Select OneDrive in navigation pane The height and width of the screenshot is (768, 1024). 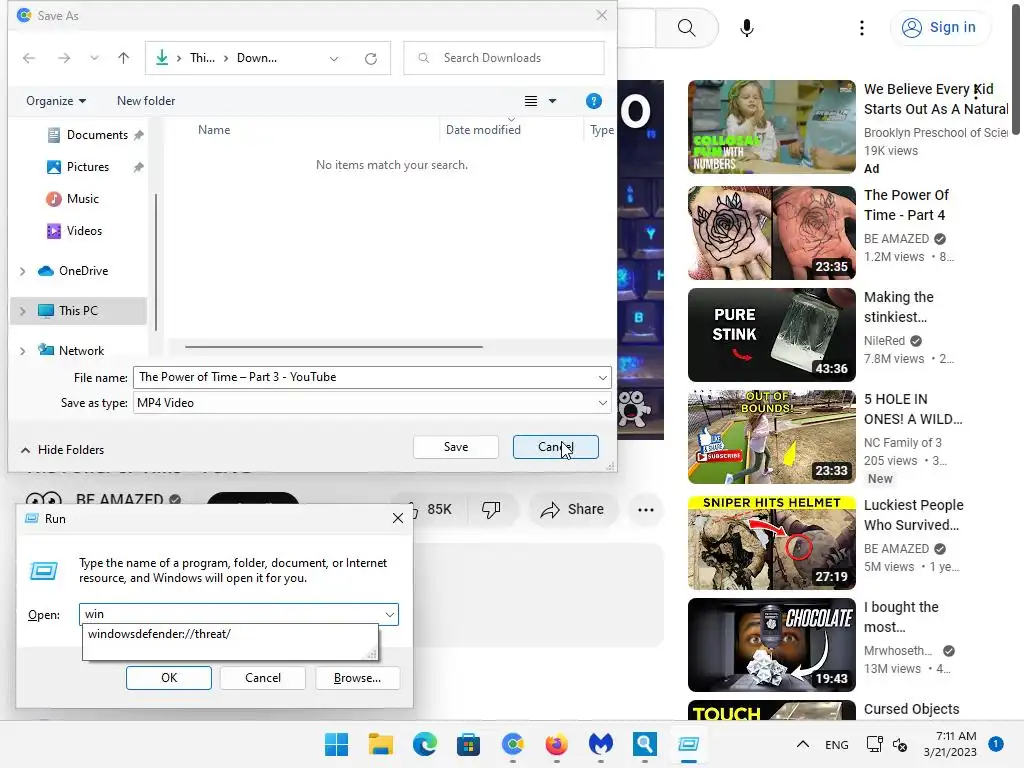[83, 271]
